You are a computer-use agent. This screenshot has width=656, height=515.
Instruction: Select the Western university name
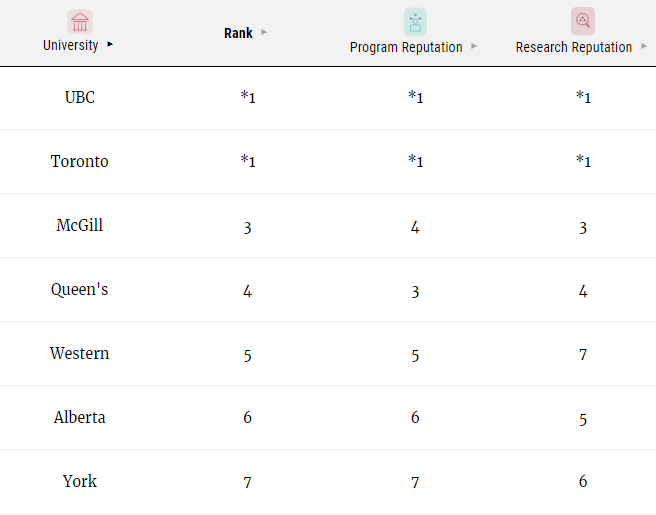point(79,354)
